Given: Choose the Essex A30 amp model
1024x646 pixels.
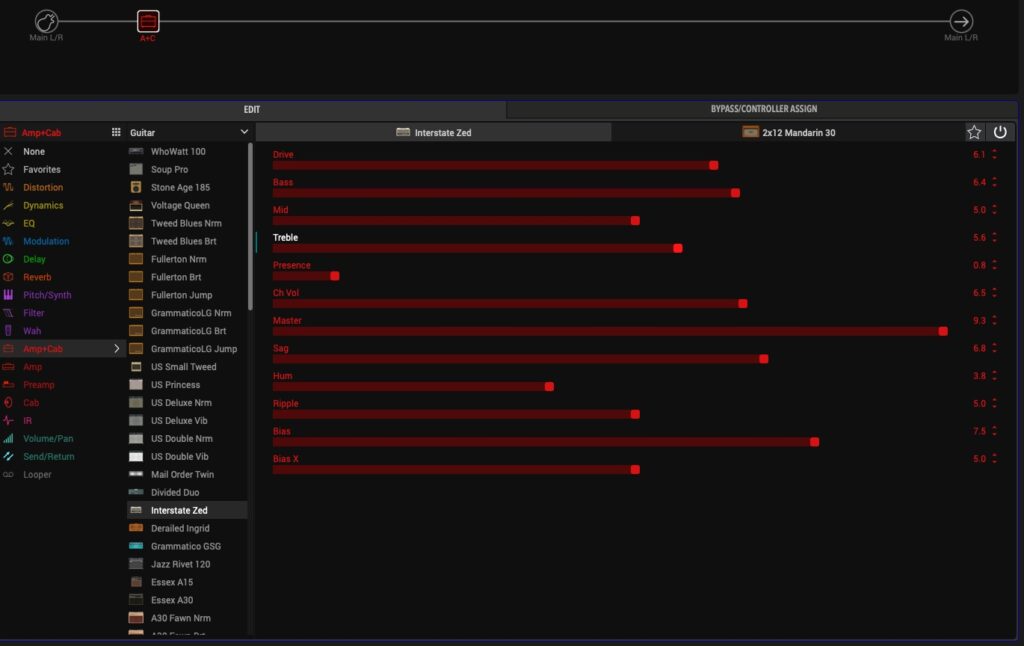Looking at the screenshot, I should (172, 600).
